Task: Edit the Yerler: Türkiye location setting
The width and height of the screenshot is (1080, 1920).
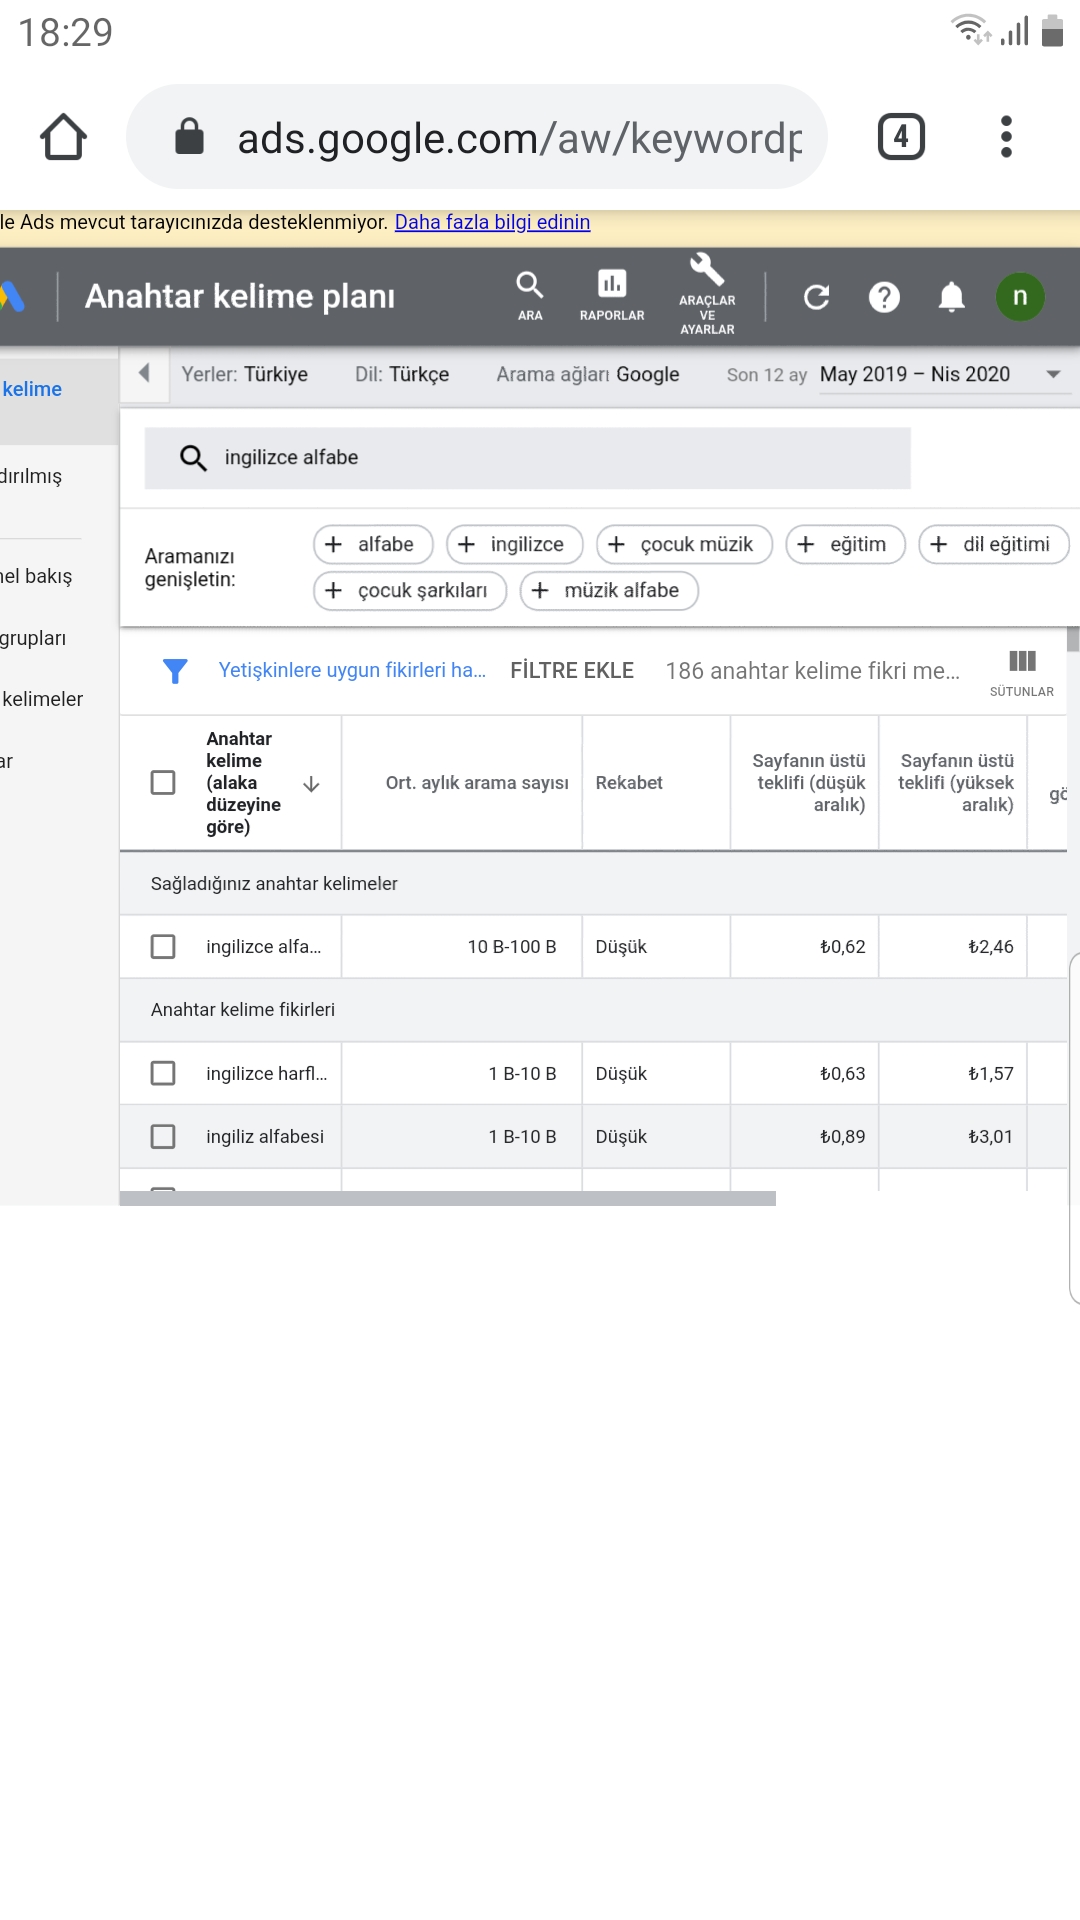Action: (245, 374)
